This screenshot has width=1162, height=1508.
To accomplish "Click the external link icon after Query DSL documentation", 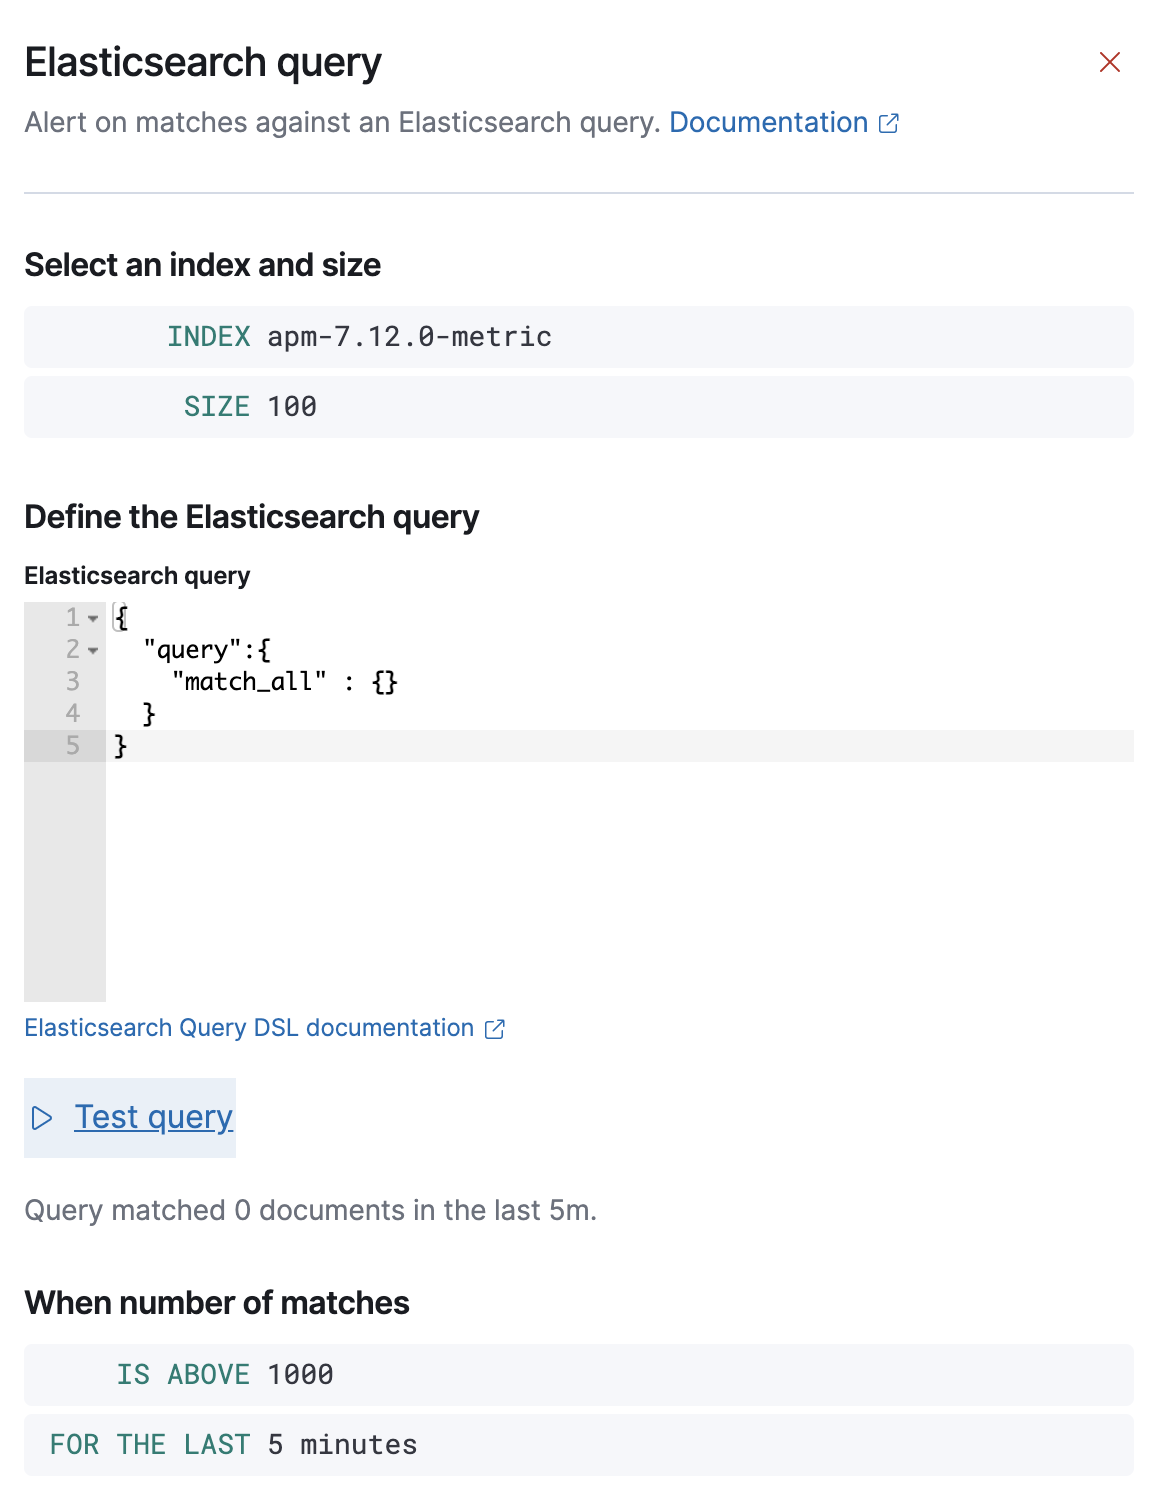I will [495, 1029].
